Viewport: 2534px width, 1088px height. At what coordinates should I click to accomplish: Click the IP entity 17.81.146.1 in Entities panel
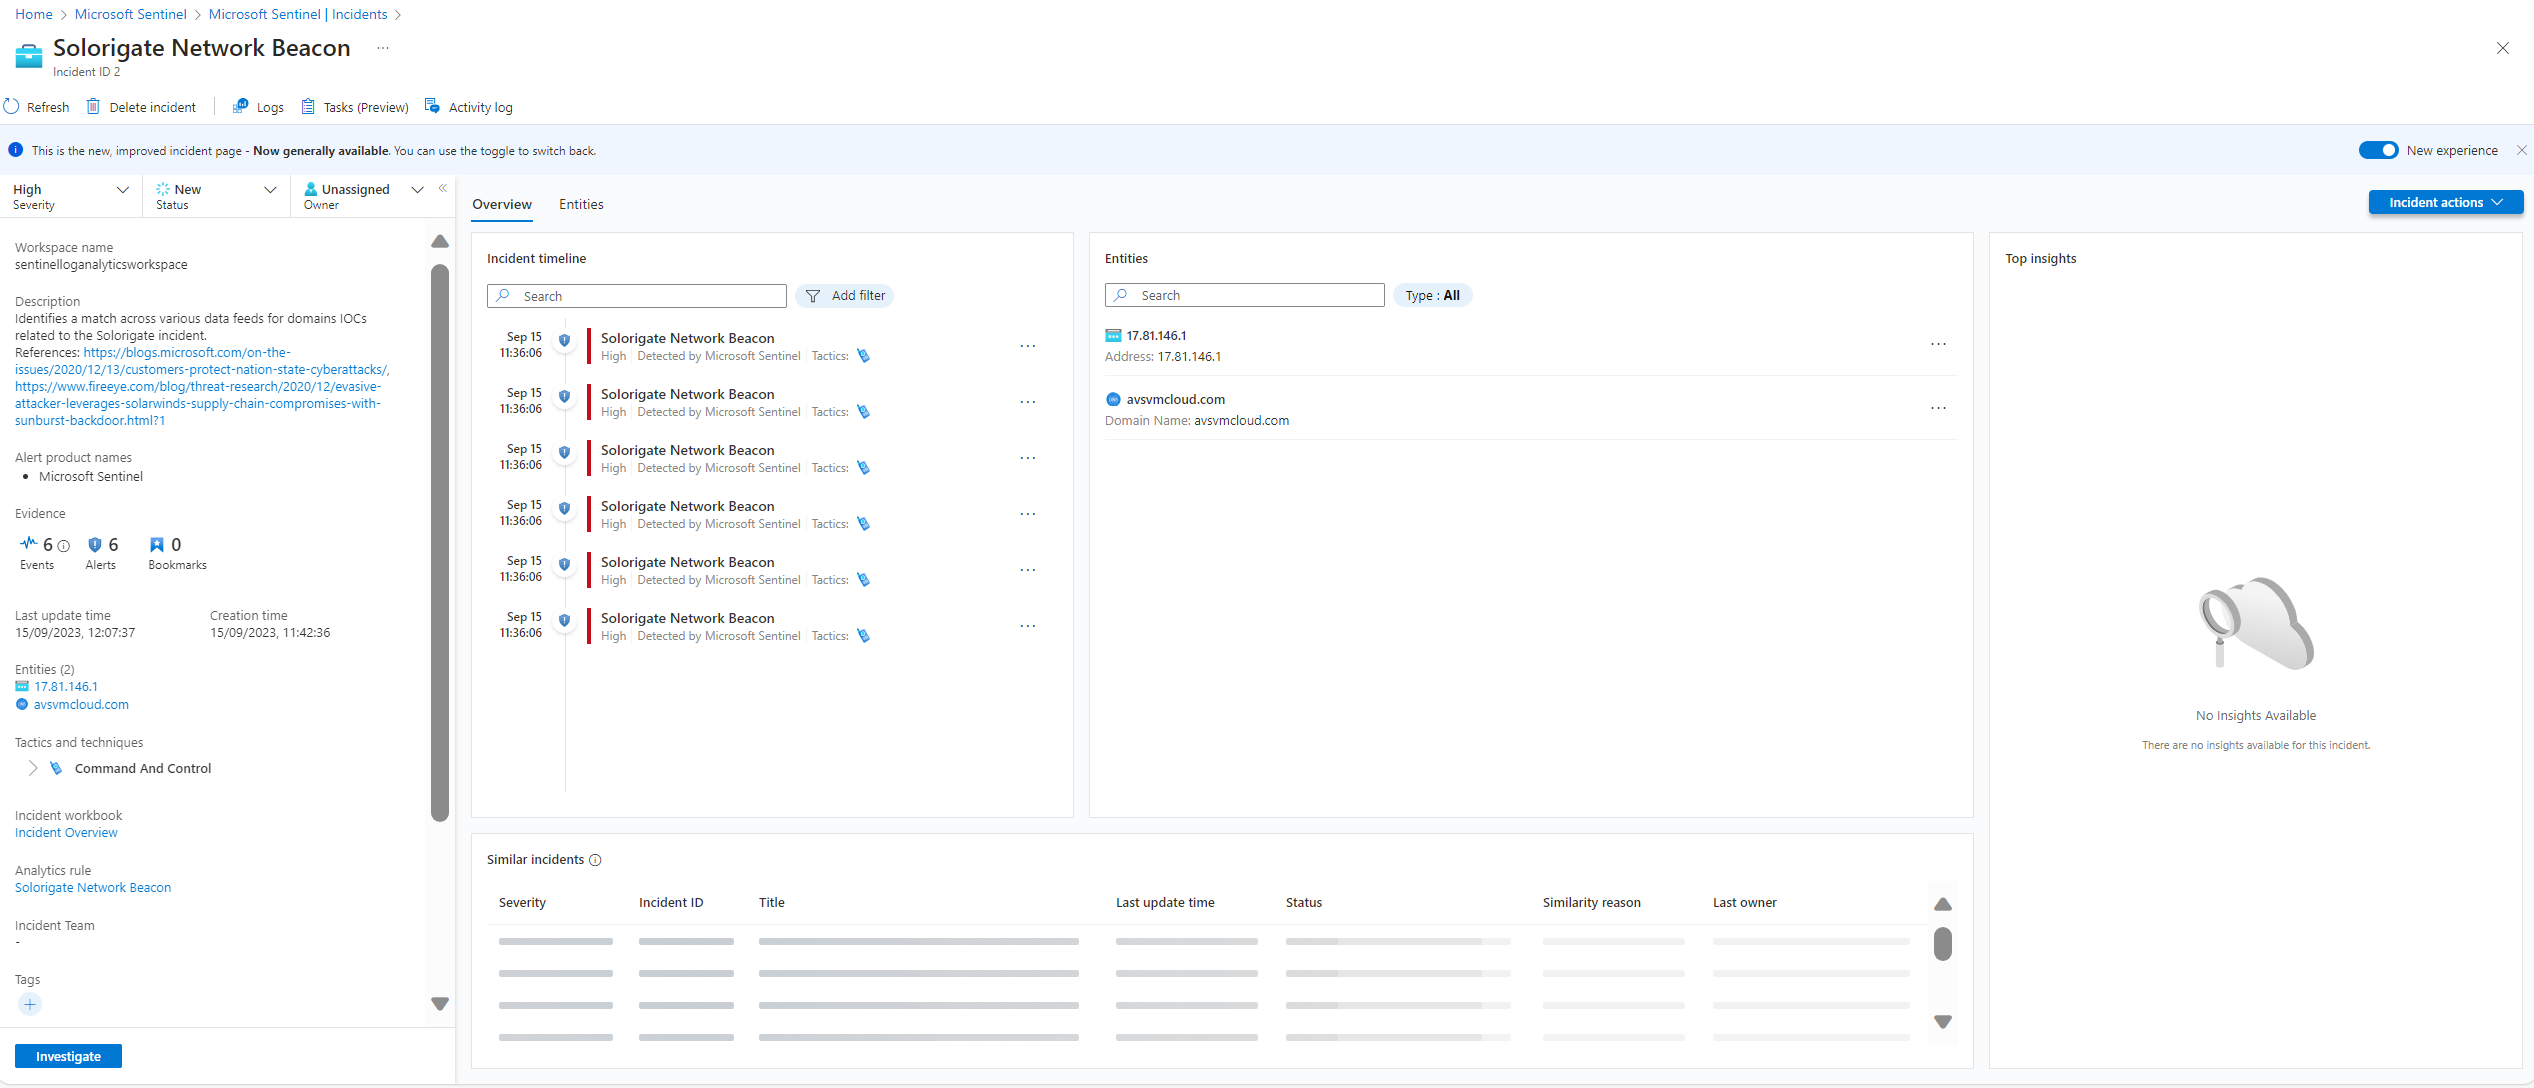point(1156,336)
